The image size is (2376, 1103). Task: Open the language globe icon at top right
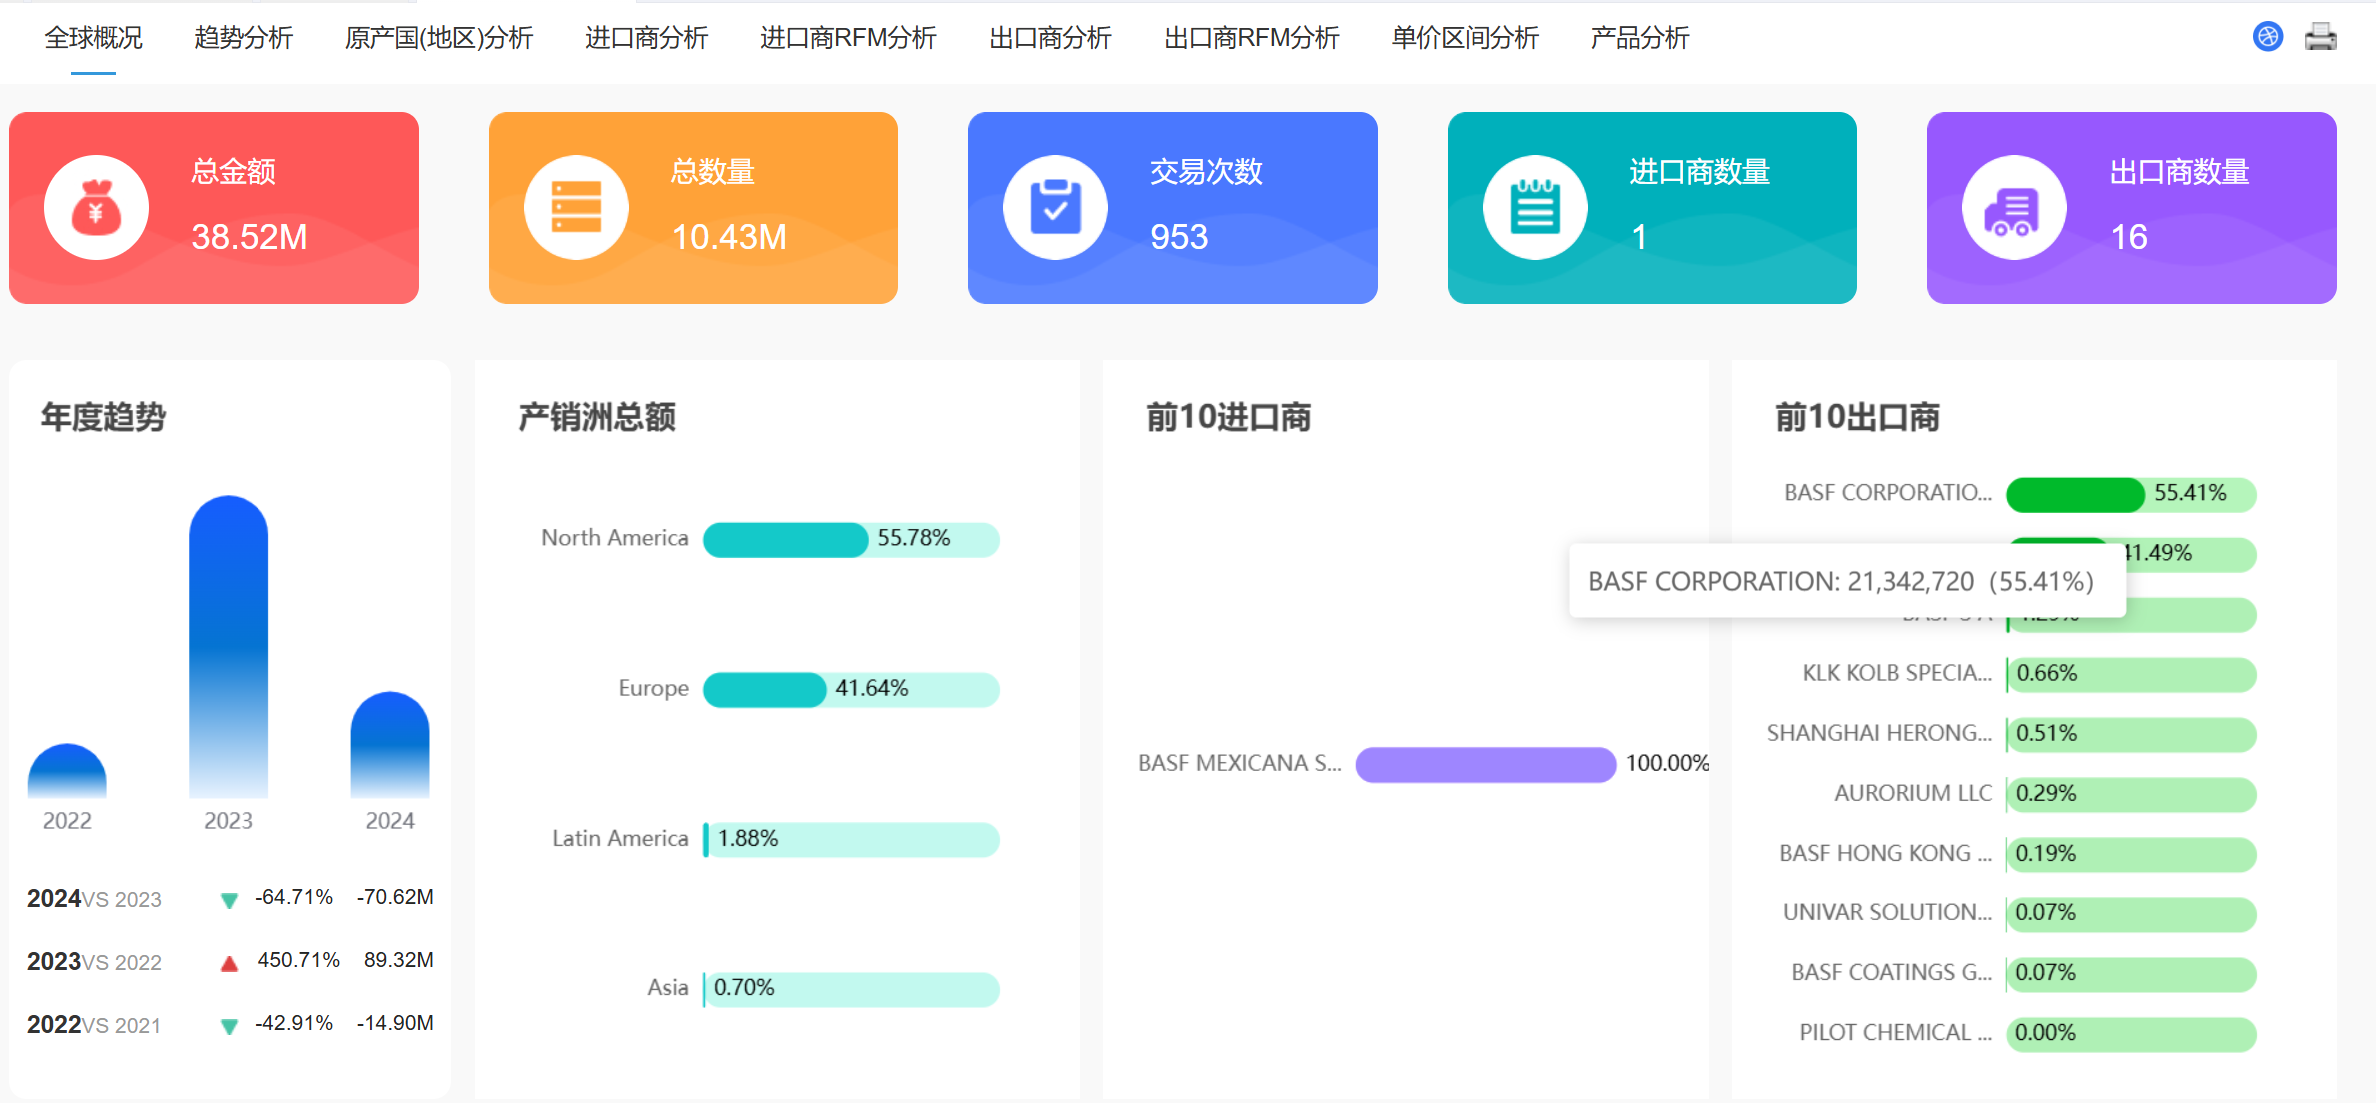click(2267, 36)
